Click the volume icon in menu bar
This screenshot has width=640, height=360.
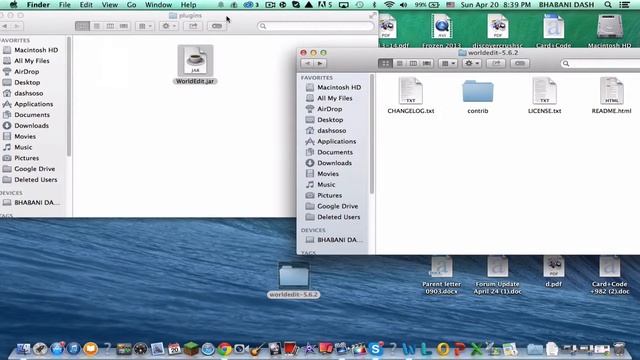(x=403, y=5)
